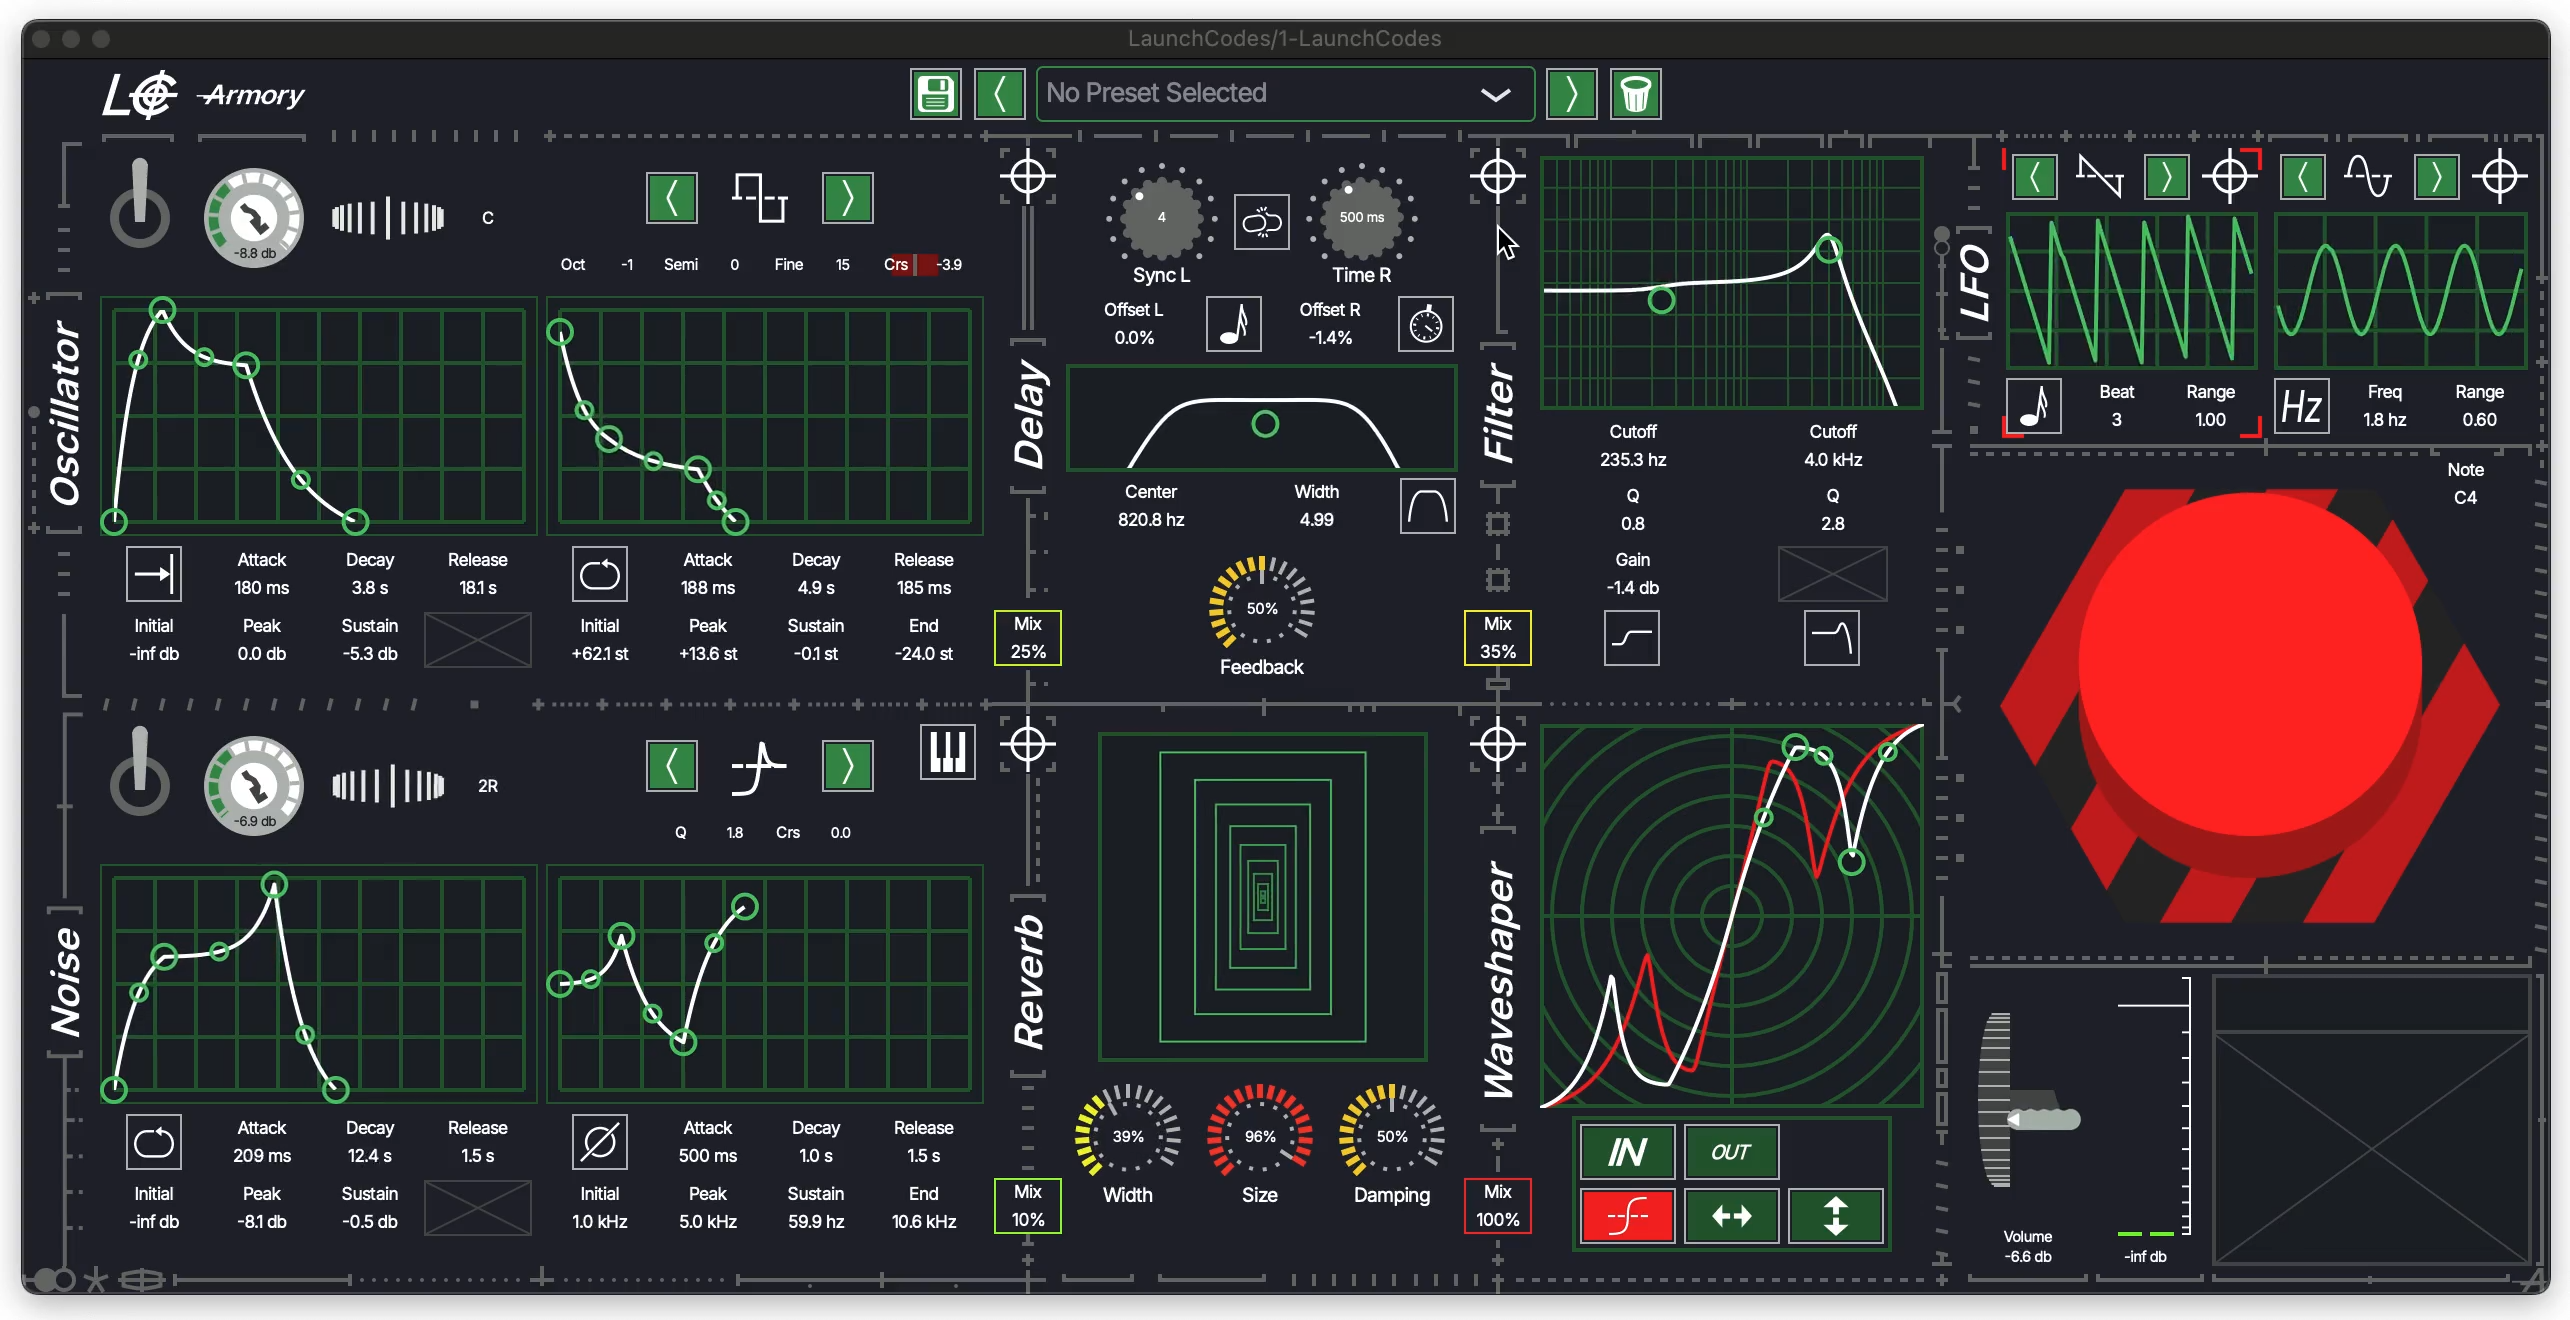Viewport: 2570px width, 1320px height.
Task: Toggle the Noise amp envelope loop icon
Action: point(154,1142)
